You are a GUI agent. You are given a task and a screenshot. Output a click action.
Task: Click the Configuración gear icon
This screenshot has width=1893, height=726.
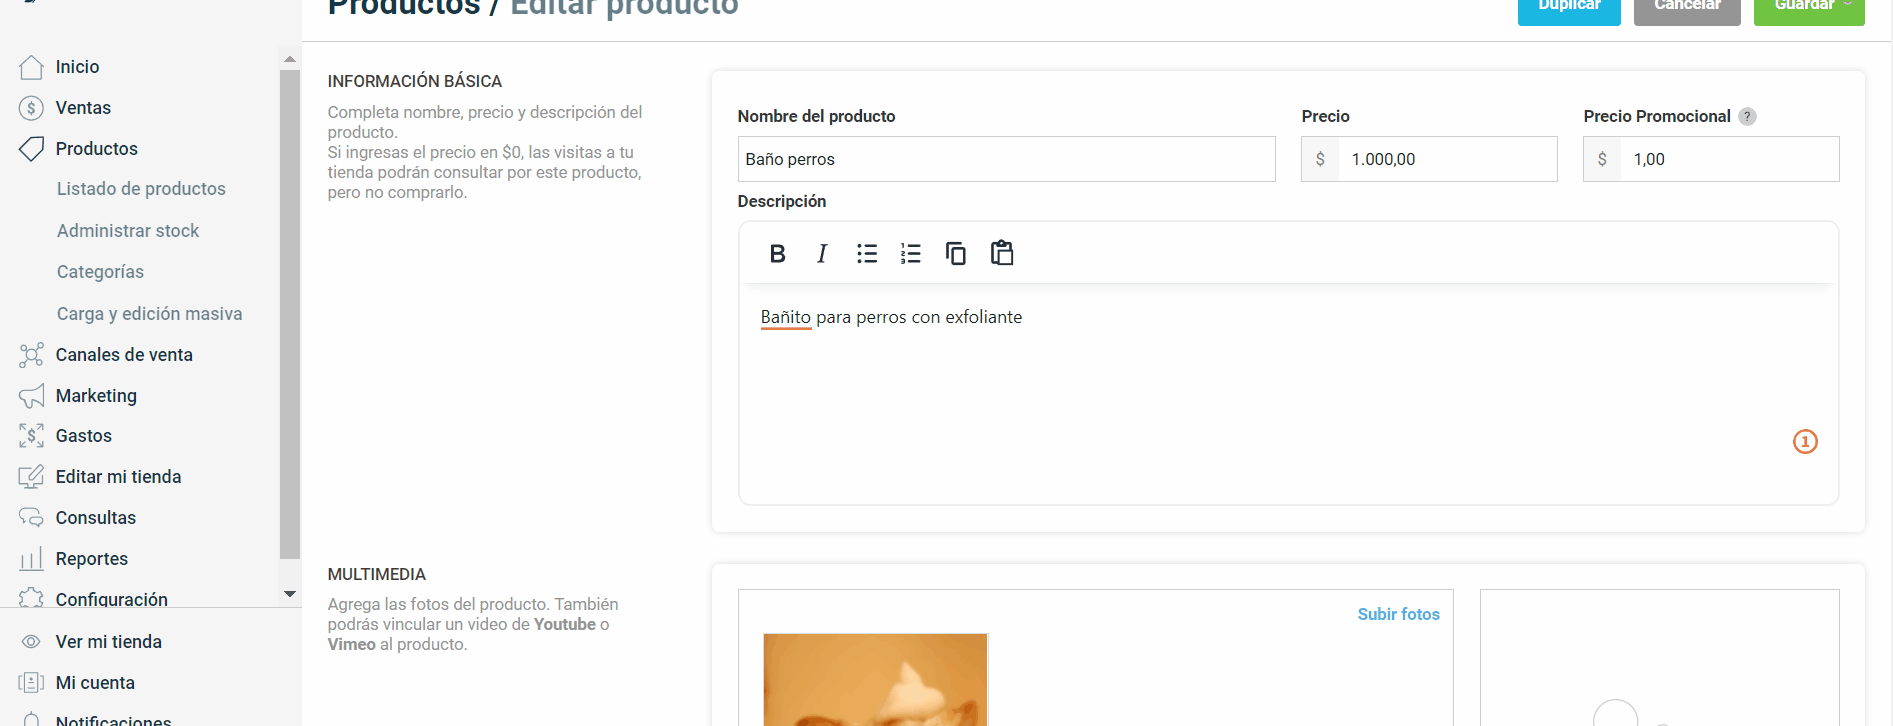coord(31,598)
